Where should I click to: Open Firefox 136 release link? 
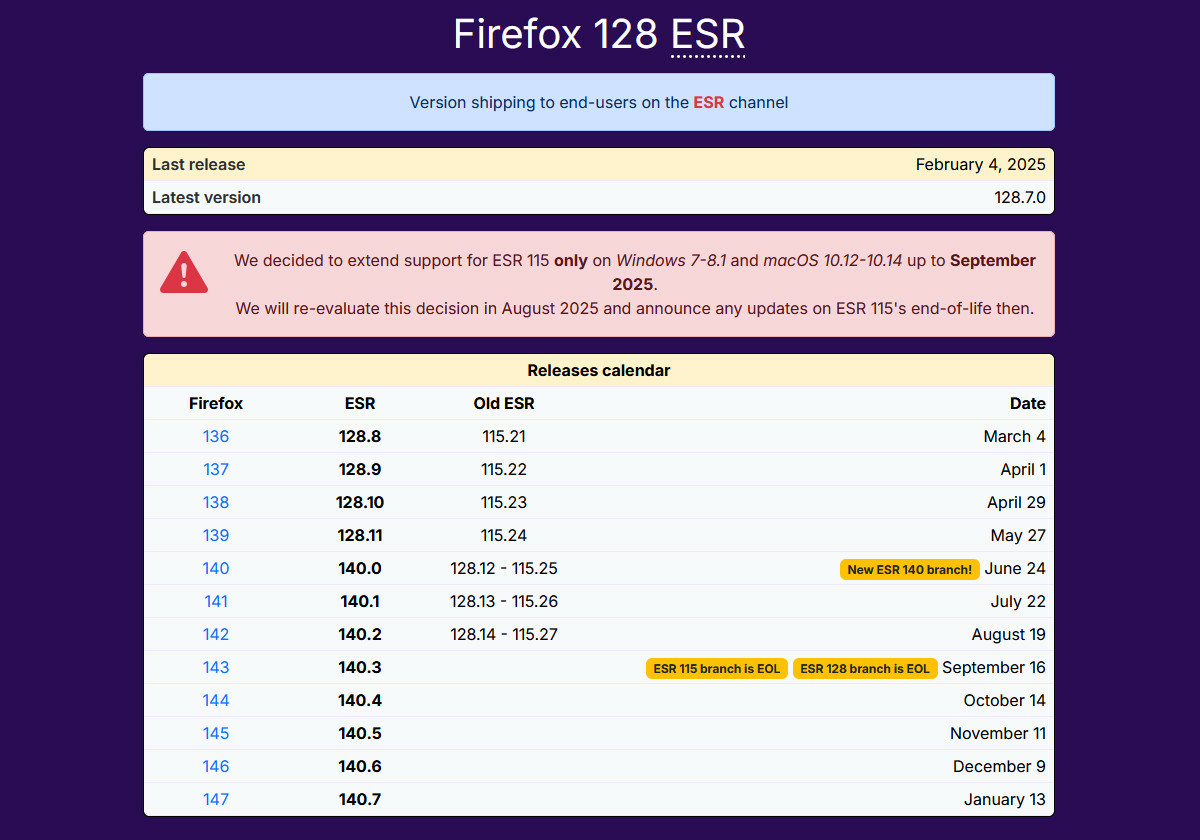coord(216,436)
